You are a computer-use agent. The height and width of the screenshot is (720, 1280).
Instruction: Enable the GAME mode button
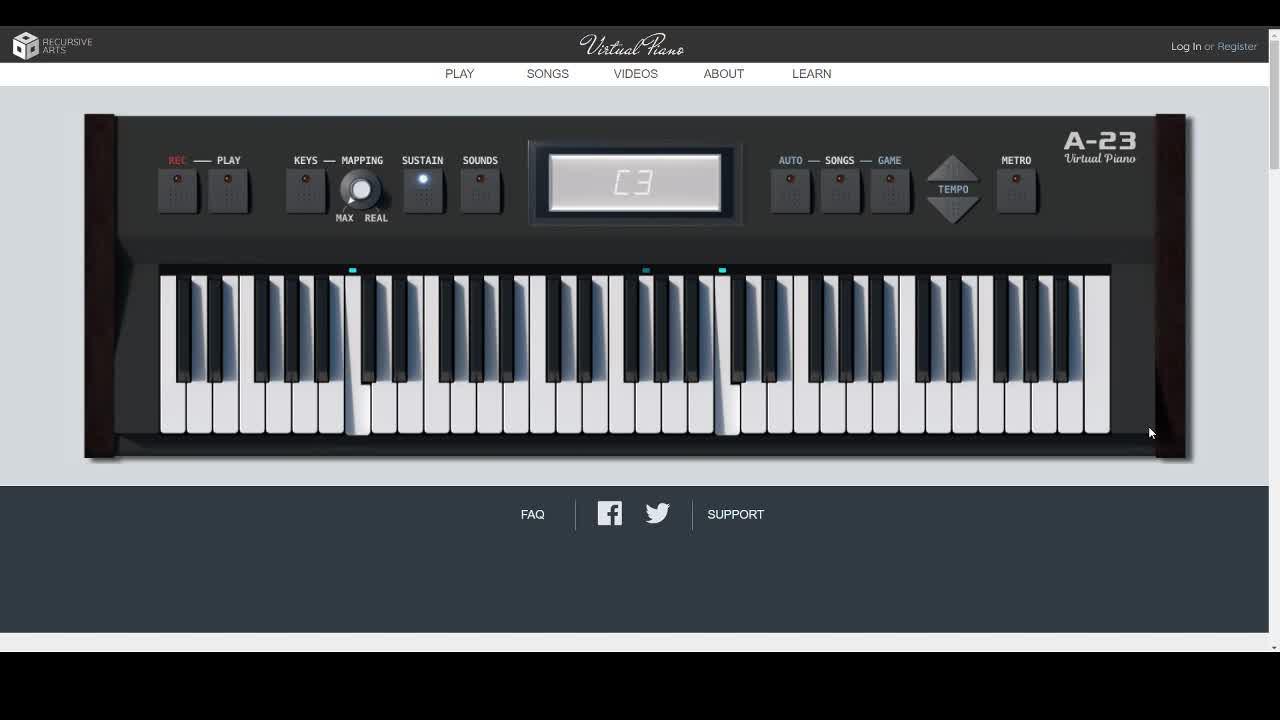pos(890,190)
